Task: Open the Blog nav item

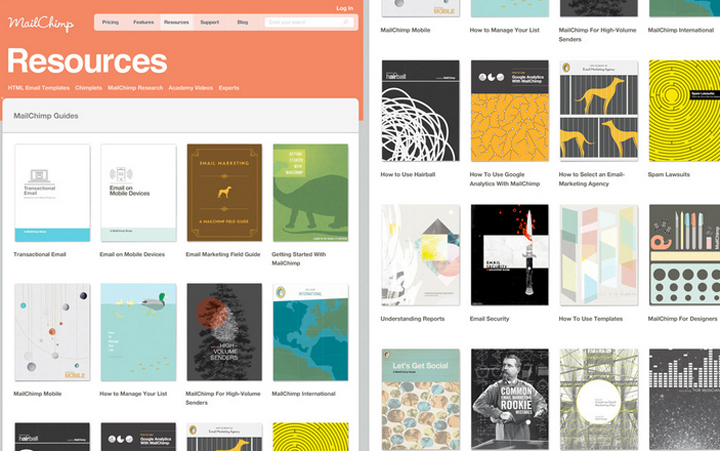Action: (242, 22)
